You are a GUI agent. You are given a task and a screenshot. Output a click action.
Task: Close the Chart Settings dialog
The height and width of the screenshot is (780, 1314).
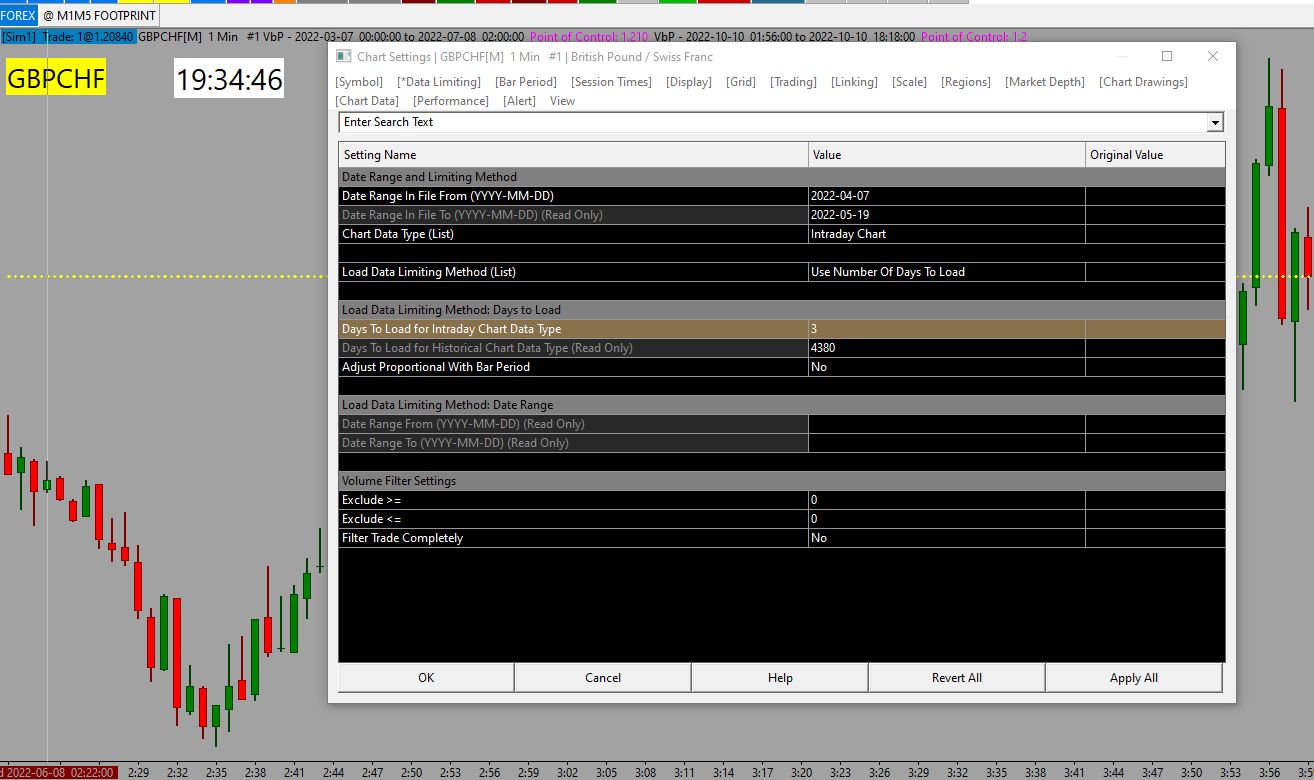point(1212,57)
